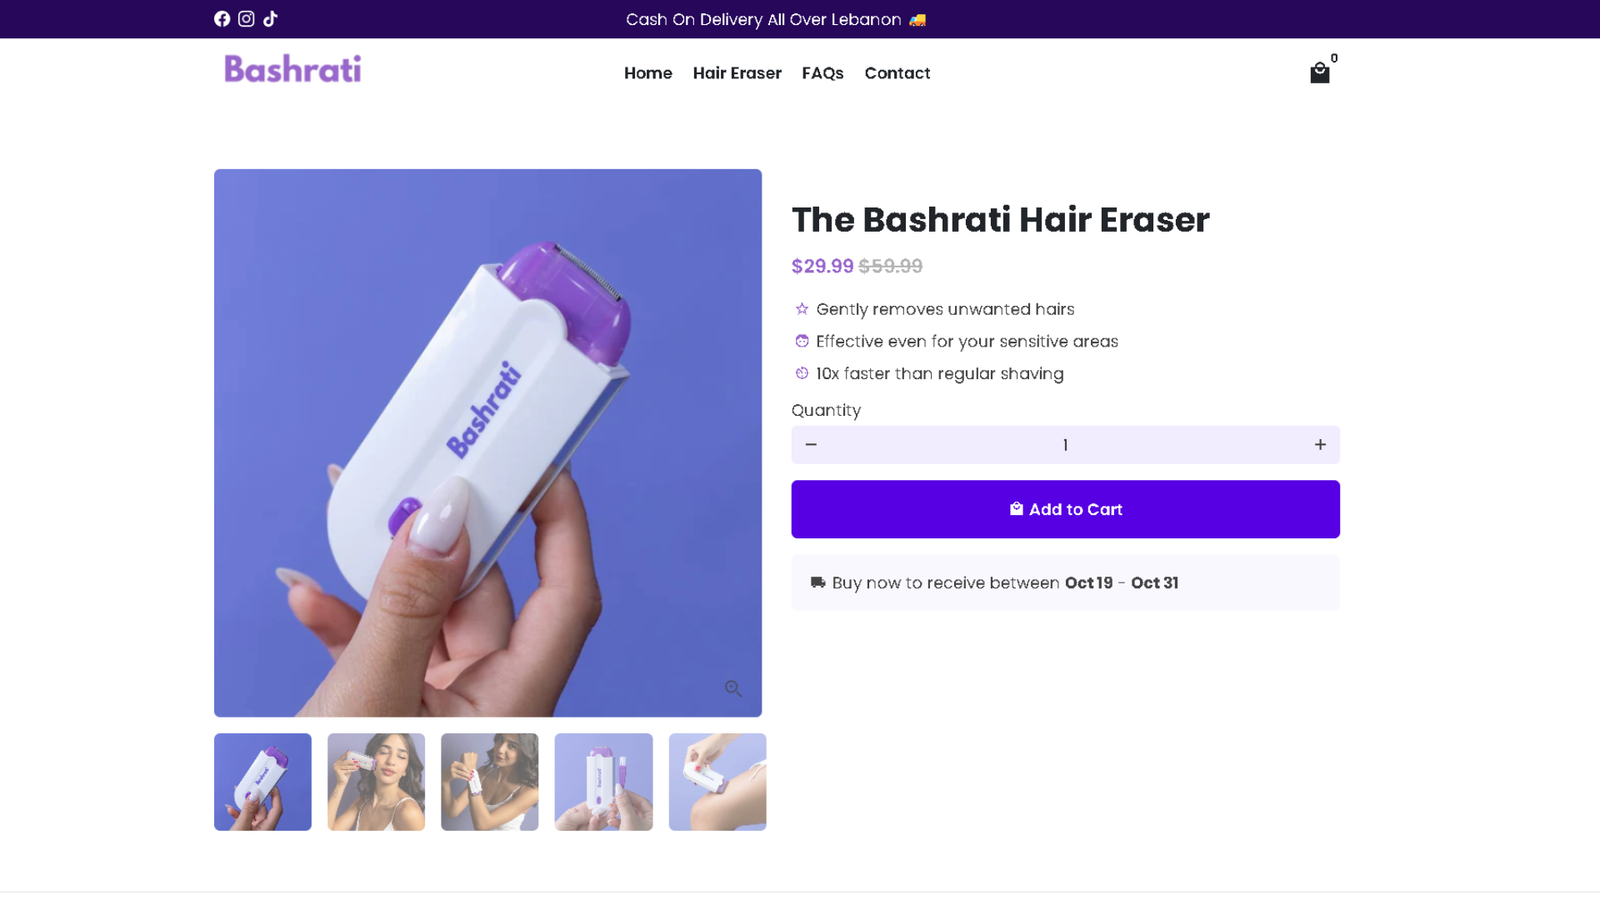Select thumbnail of woman using device on arm
The width and height of the screenshot is (1600, 900).
[x=490, y=782]
